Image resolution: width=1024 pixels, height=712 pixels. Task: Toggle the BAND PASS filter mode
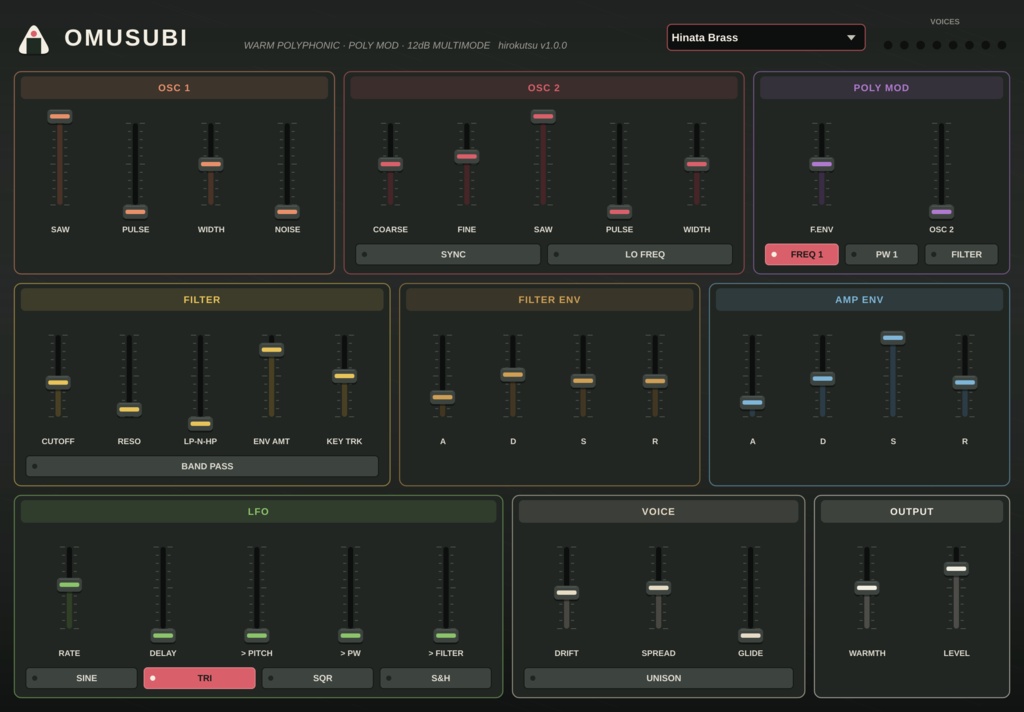[x=202, y=466]
